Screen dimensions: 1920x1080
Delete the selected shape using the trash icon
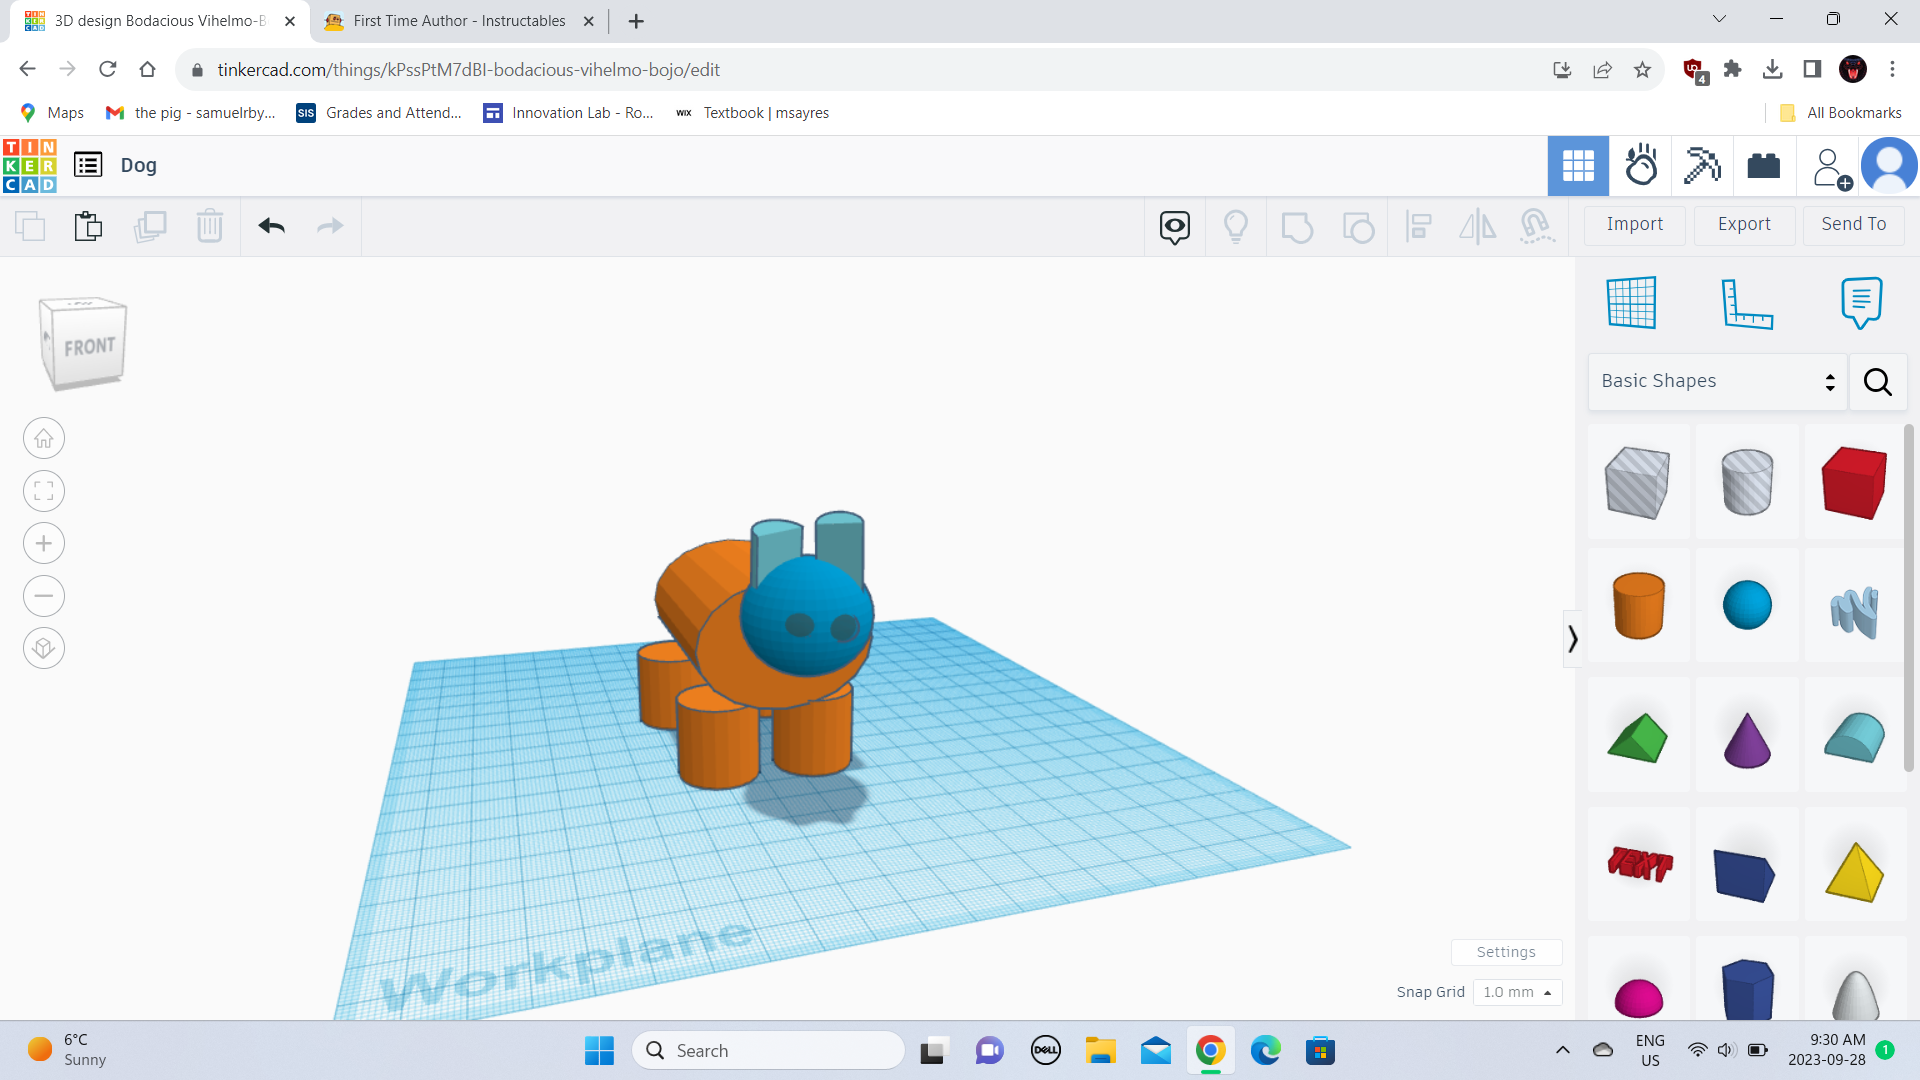click(x=210, y=226)
